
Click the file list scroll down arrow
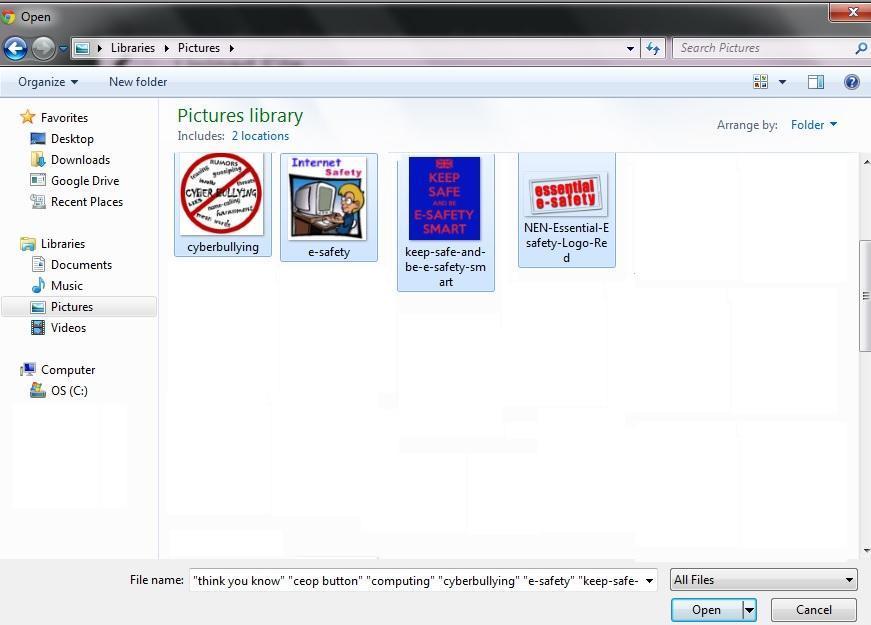click(x=866, y=551)
